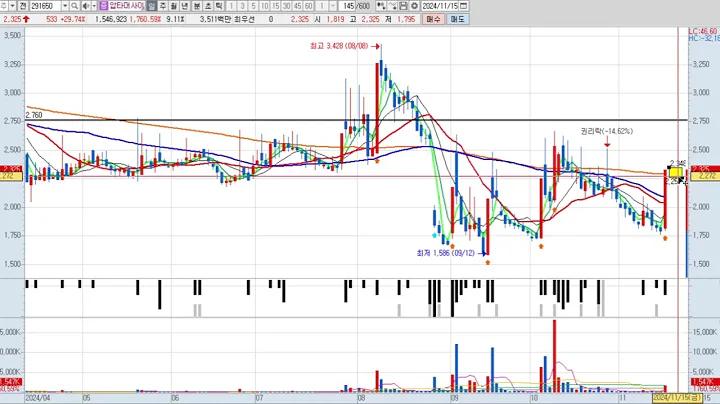720x404 pixels.
Task: Click the 권리락(-14.62%) annotation label
Action: [x=607, y=131]
